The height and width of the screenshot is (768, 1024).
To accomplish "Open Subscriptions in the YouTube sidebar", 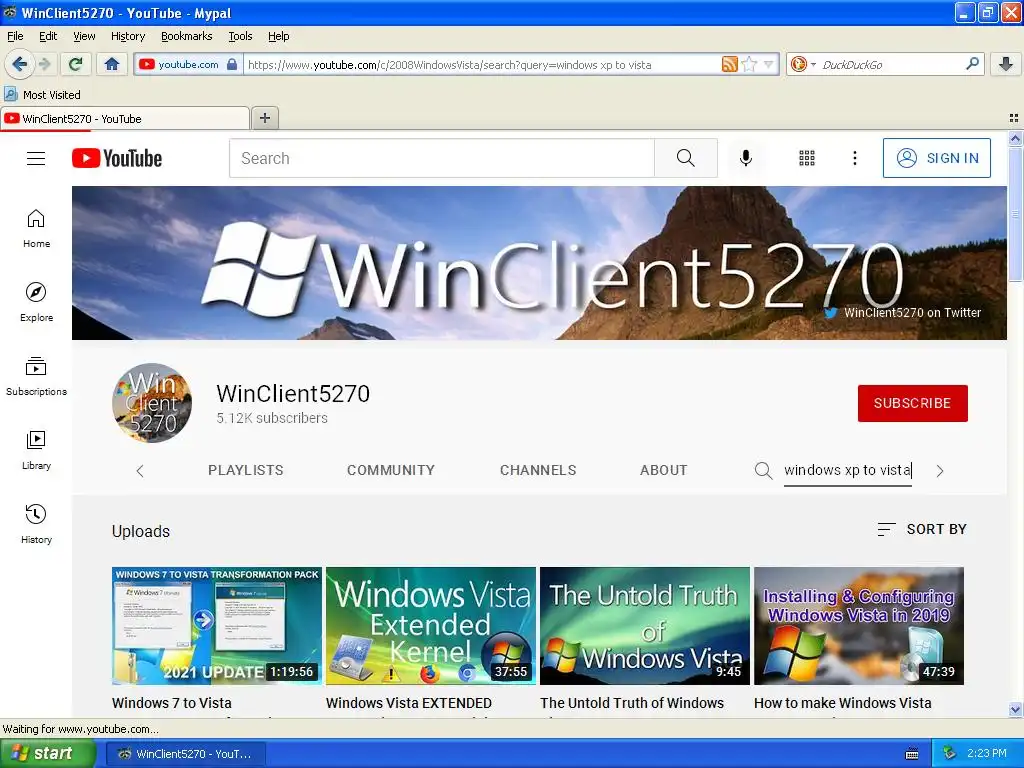I will [x=36, y=376].
